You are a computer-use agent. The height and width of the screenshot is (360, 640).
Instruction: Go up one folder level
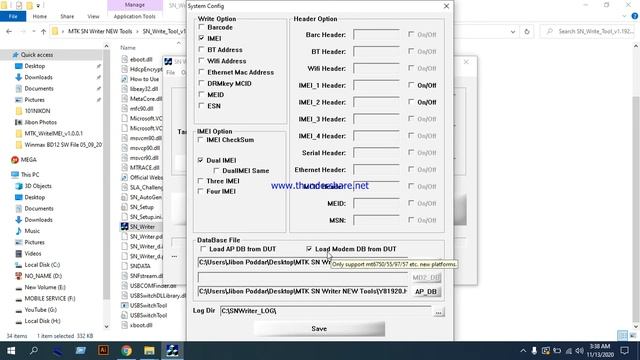coord(43,31)
